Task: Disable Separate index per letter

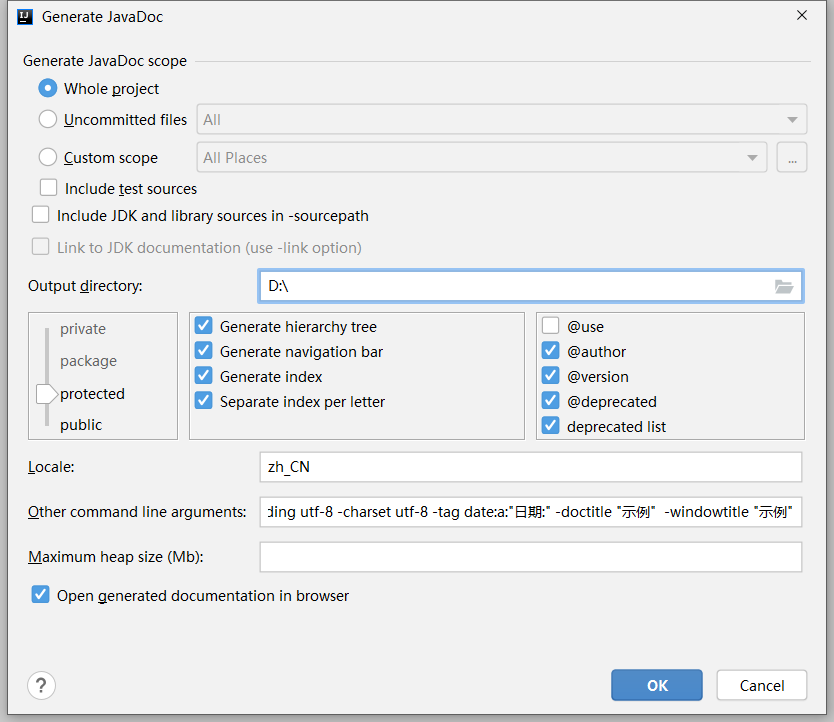Action: click(x=204, y=400)
